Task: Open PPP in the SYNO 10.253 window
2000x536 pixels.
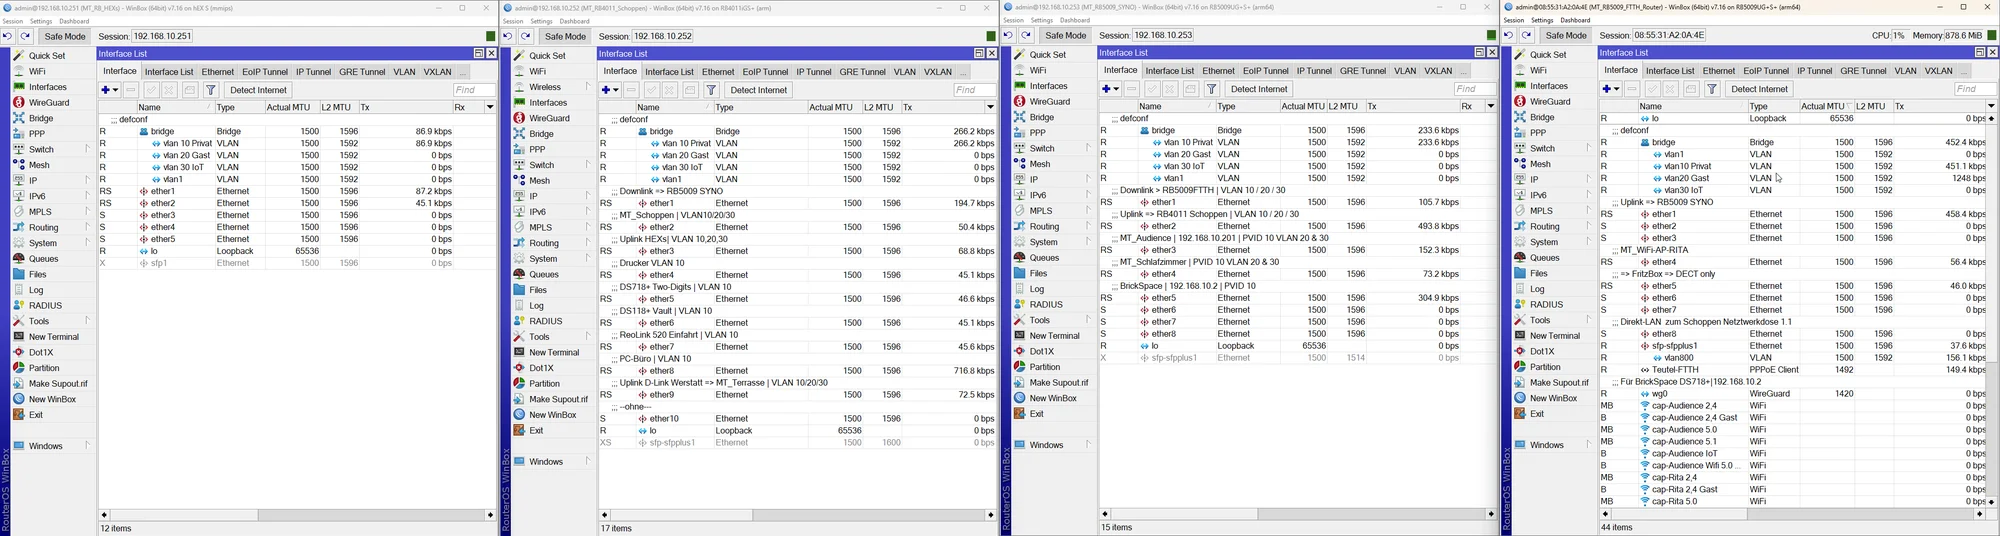Action: (x=1037, y=133)
